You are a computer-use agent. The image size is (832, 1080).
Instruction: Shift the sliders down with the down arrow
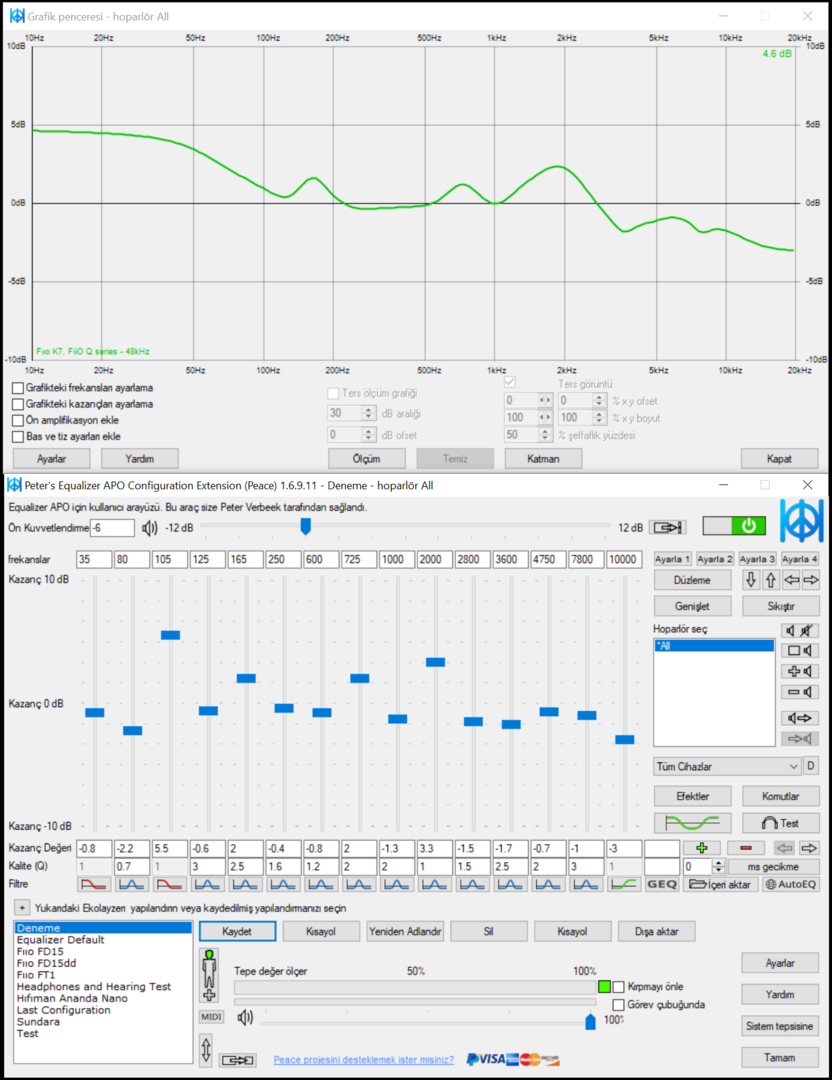point(751,580)
